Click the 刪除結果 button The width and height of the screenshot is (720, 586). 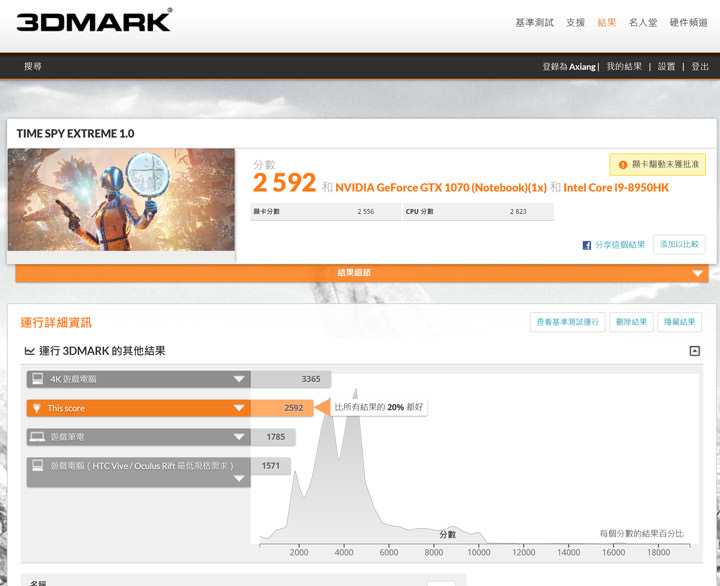click(x=633, y=322)
